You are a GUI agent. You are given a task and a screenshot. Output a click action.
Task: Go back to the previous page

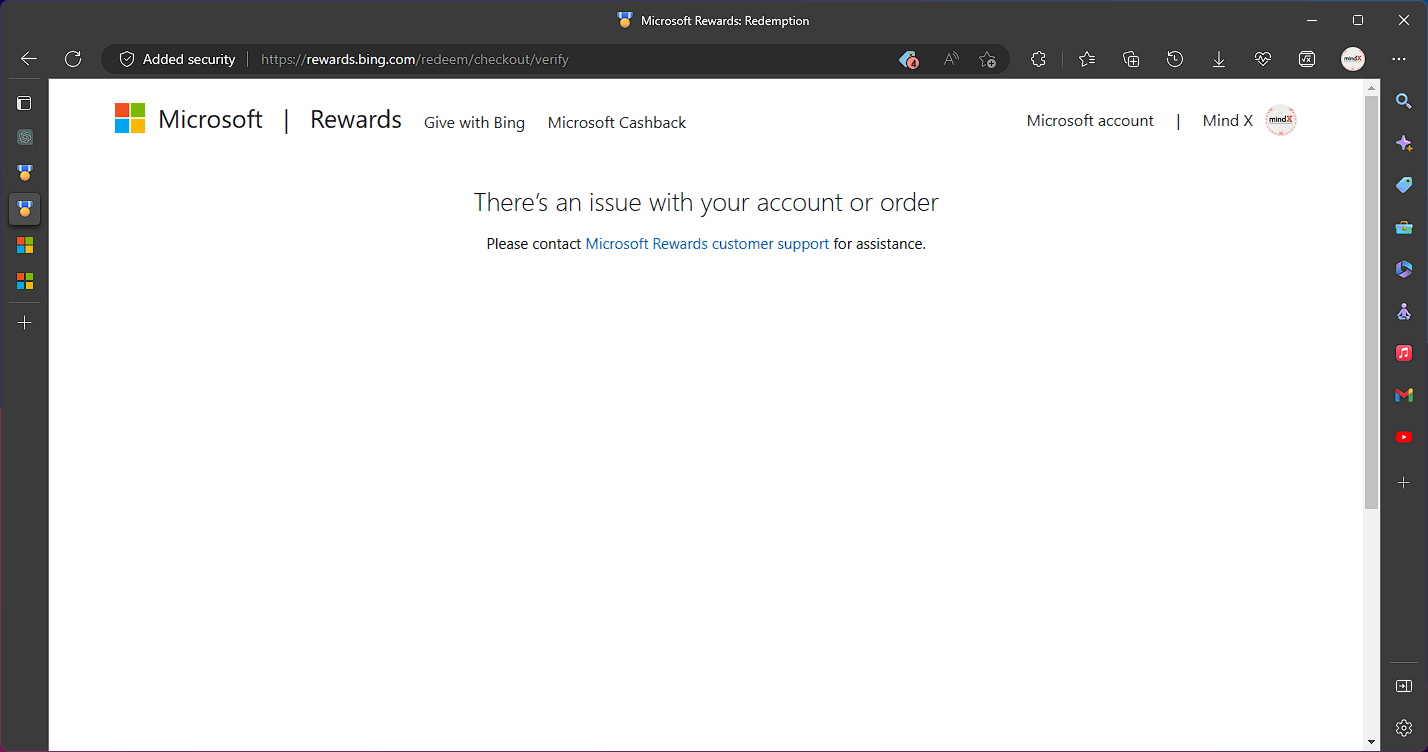(x=29, y=59)
